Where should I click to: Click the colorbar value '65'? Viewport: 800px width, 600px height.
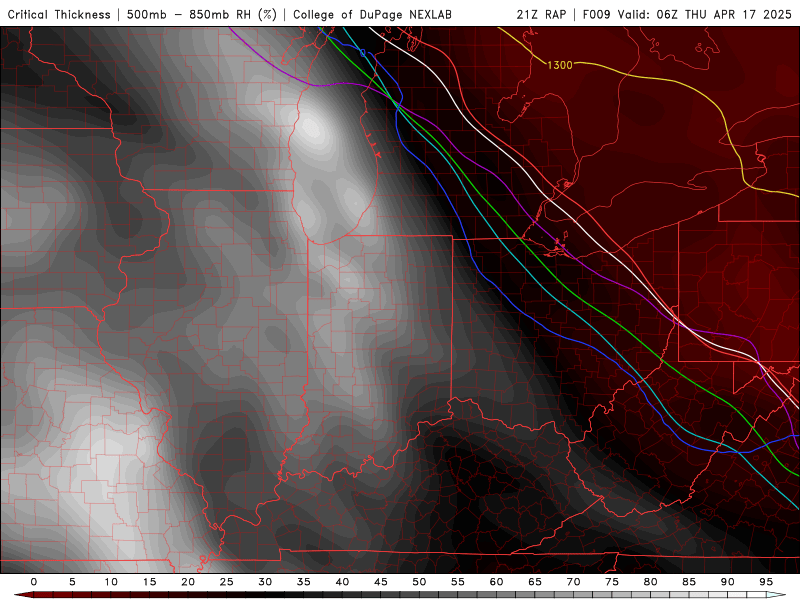(535, 582)
